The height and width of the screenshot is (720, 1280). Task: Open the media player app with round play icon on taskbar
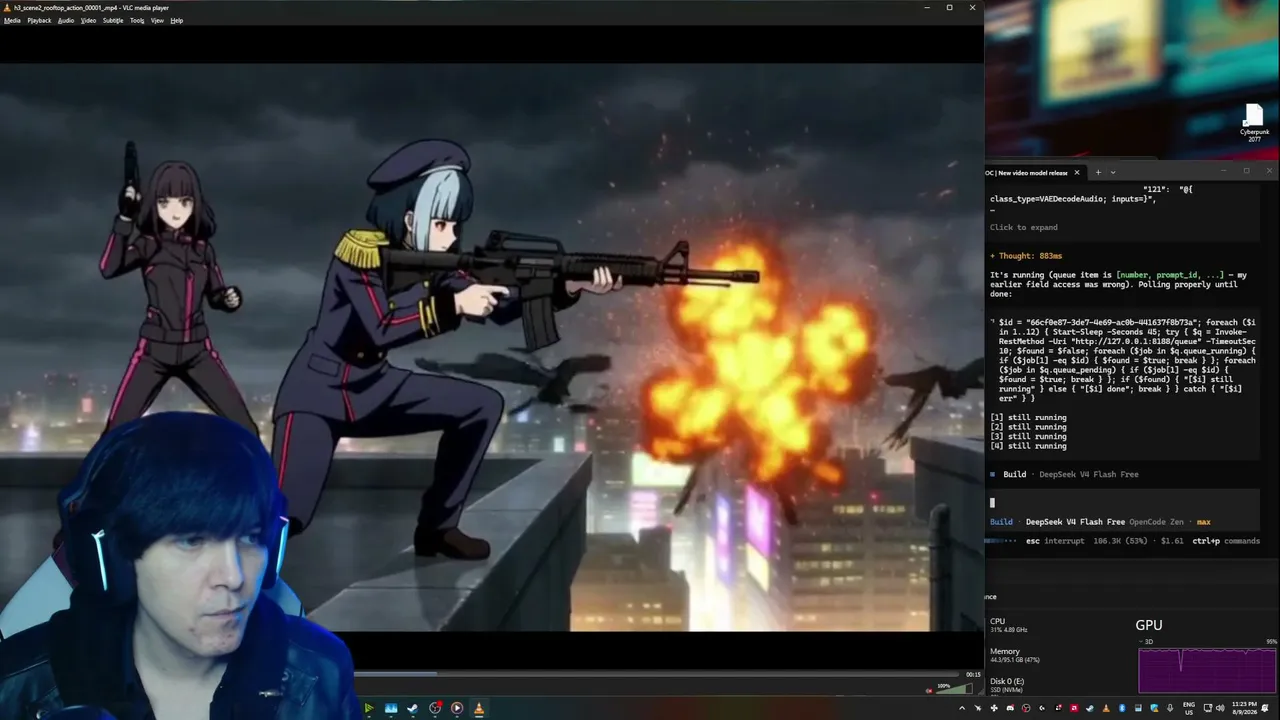pos(457,709)
